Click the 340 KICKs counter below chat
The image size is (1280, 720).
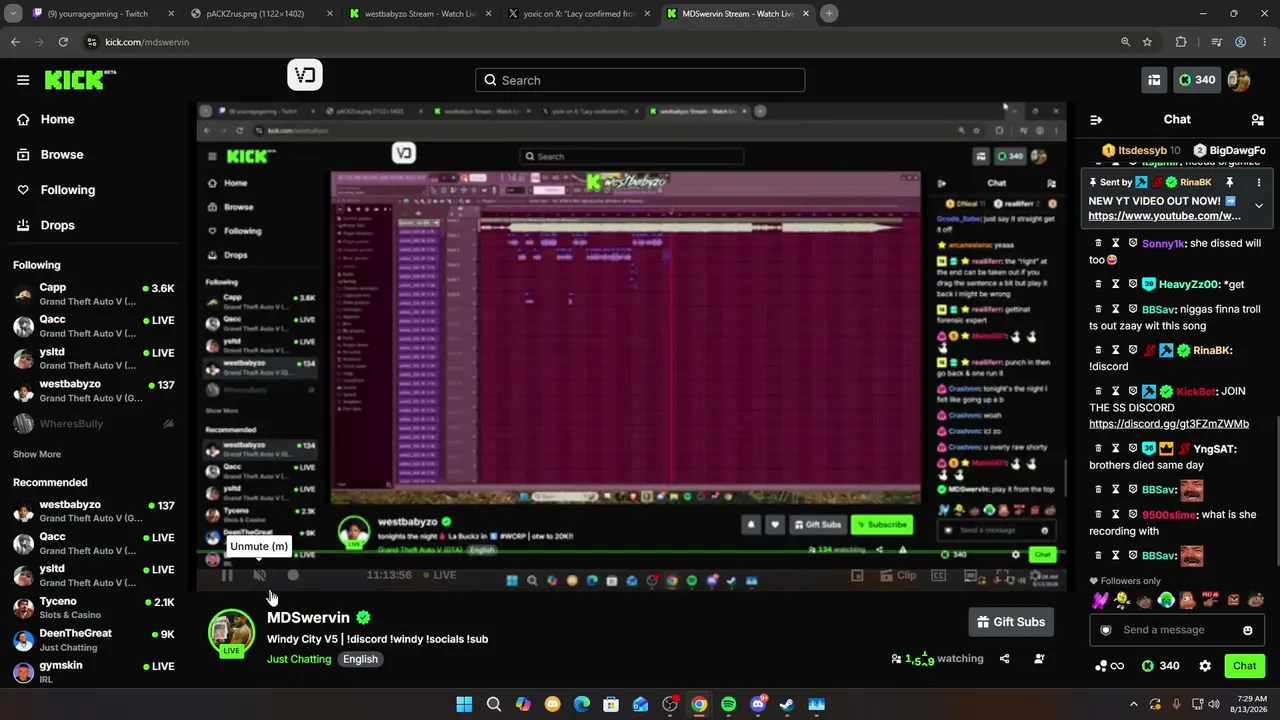(x=1160, y=666)
